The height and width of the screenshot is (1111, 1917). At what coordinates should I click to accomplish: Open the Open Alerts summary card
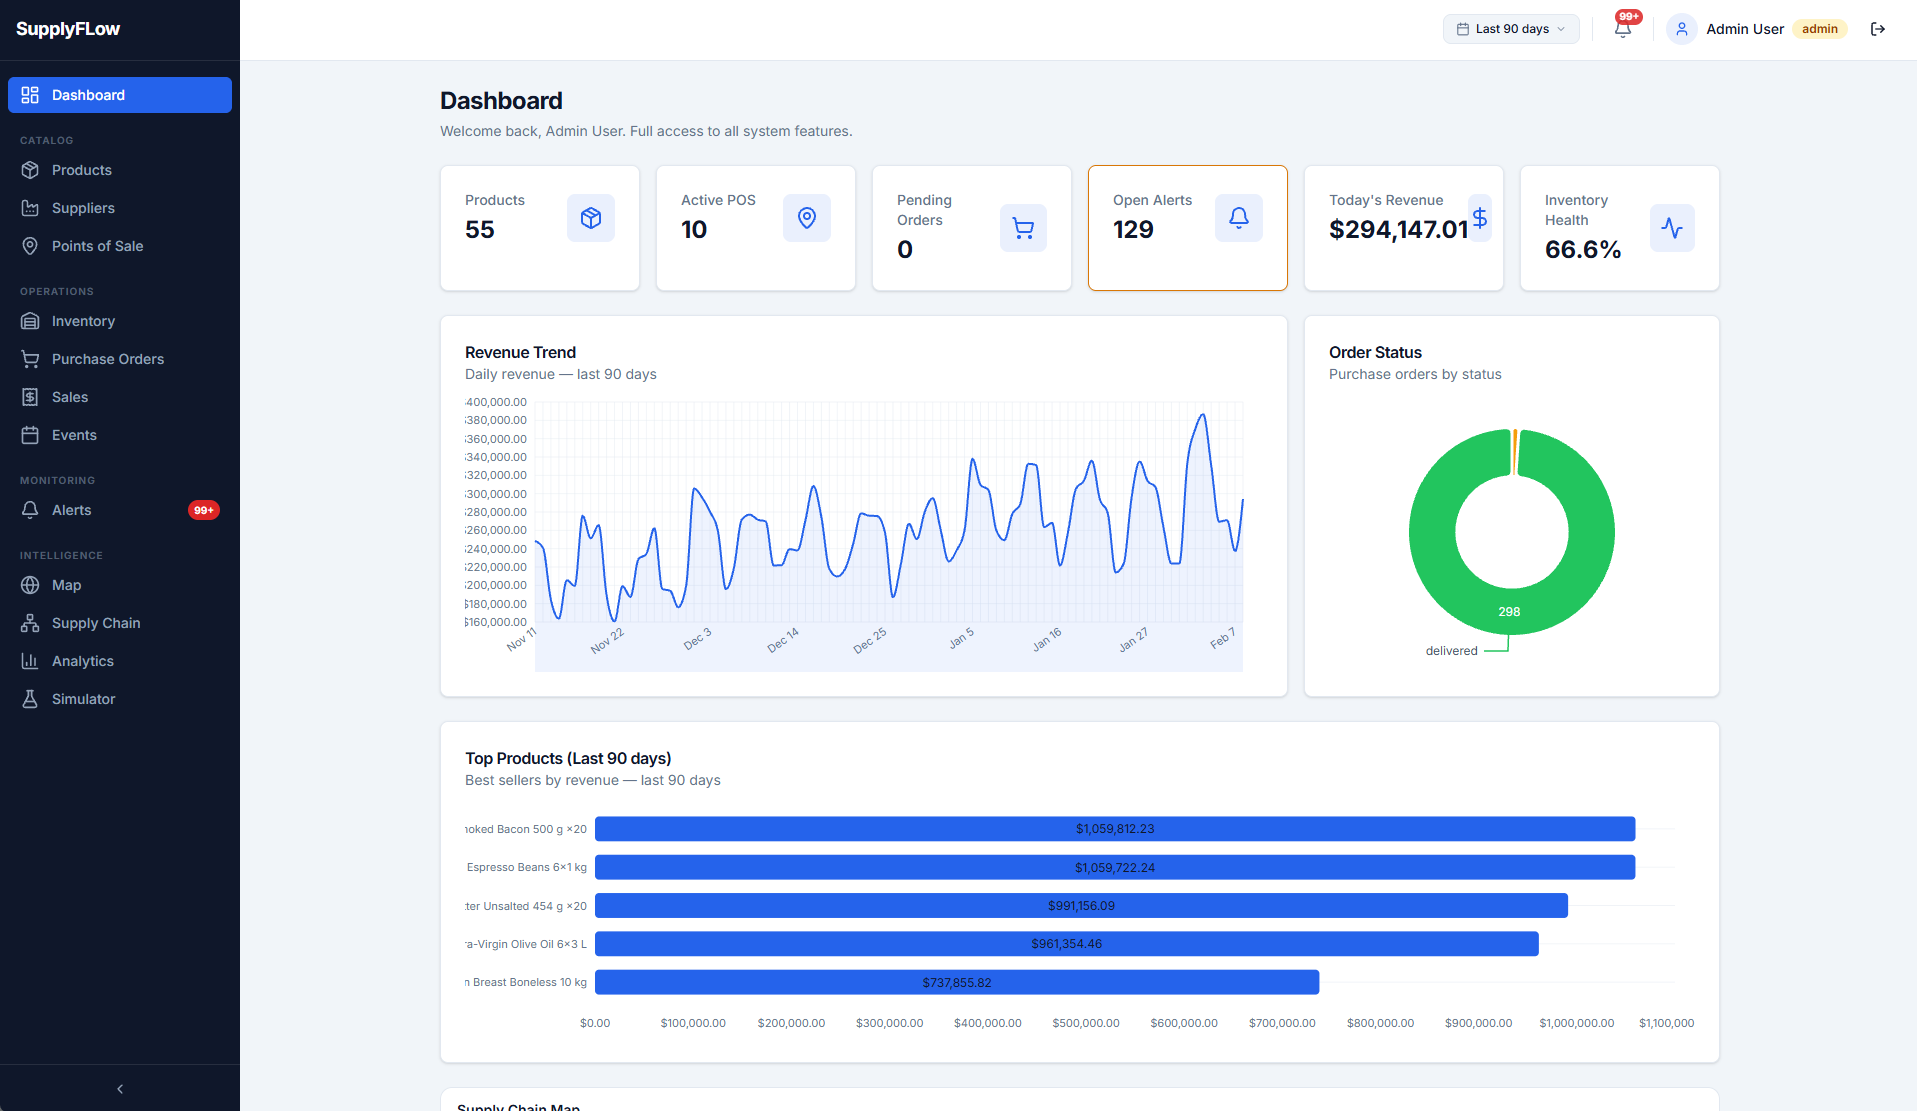pos(1187,228)
